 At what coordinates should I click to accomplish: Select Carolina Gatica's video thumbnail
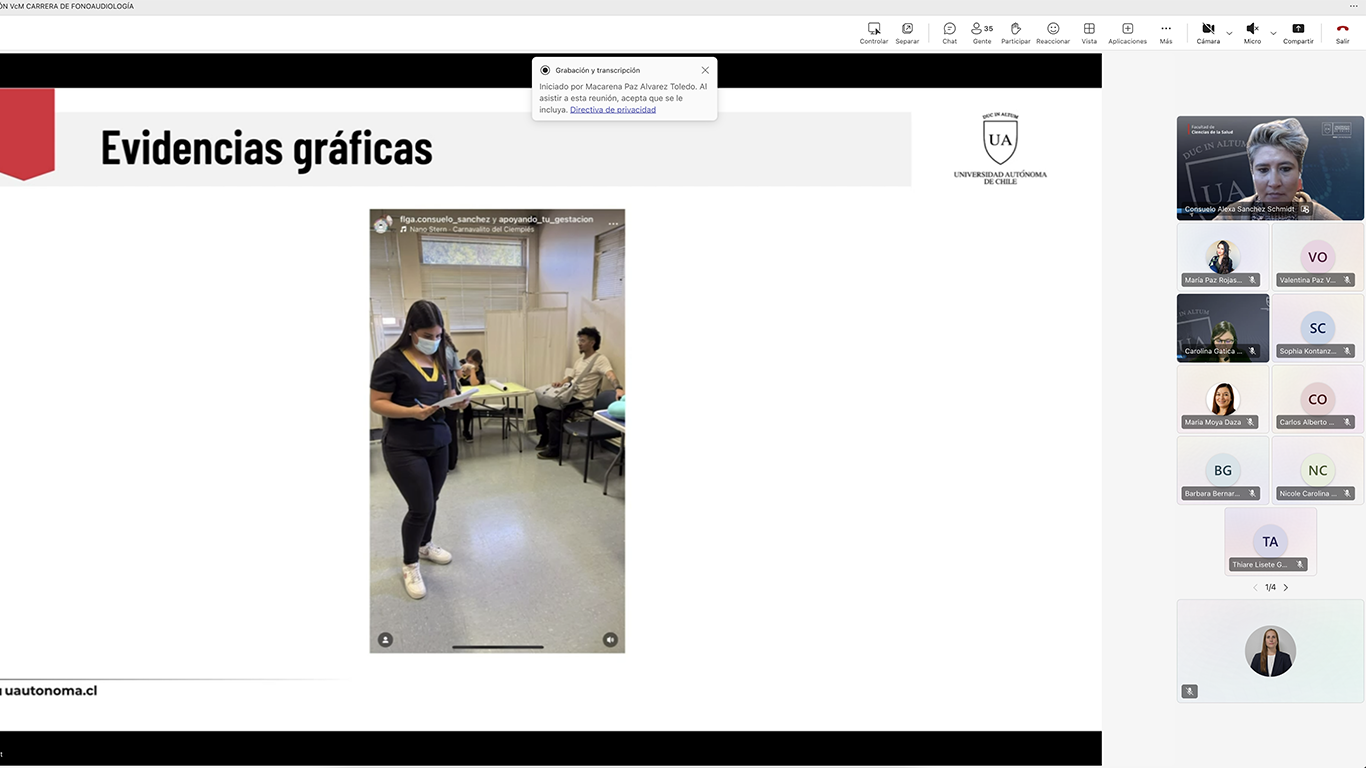pos(1221,327)
